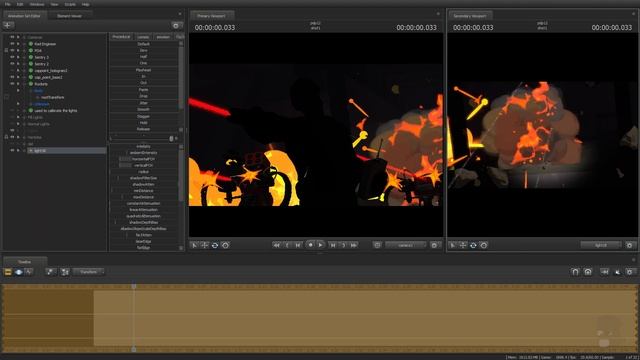Viewport: 640px width, 360px height.
Task: Select the move tool in Primary Viewport
Action: pos(204,245)
